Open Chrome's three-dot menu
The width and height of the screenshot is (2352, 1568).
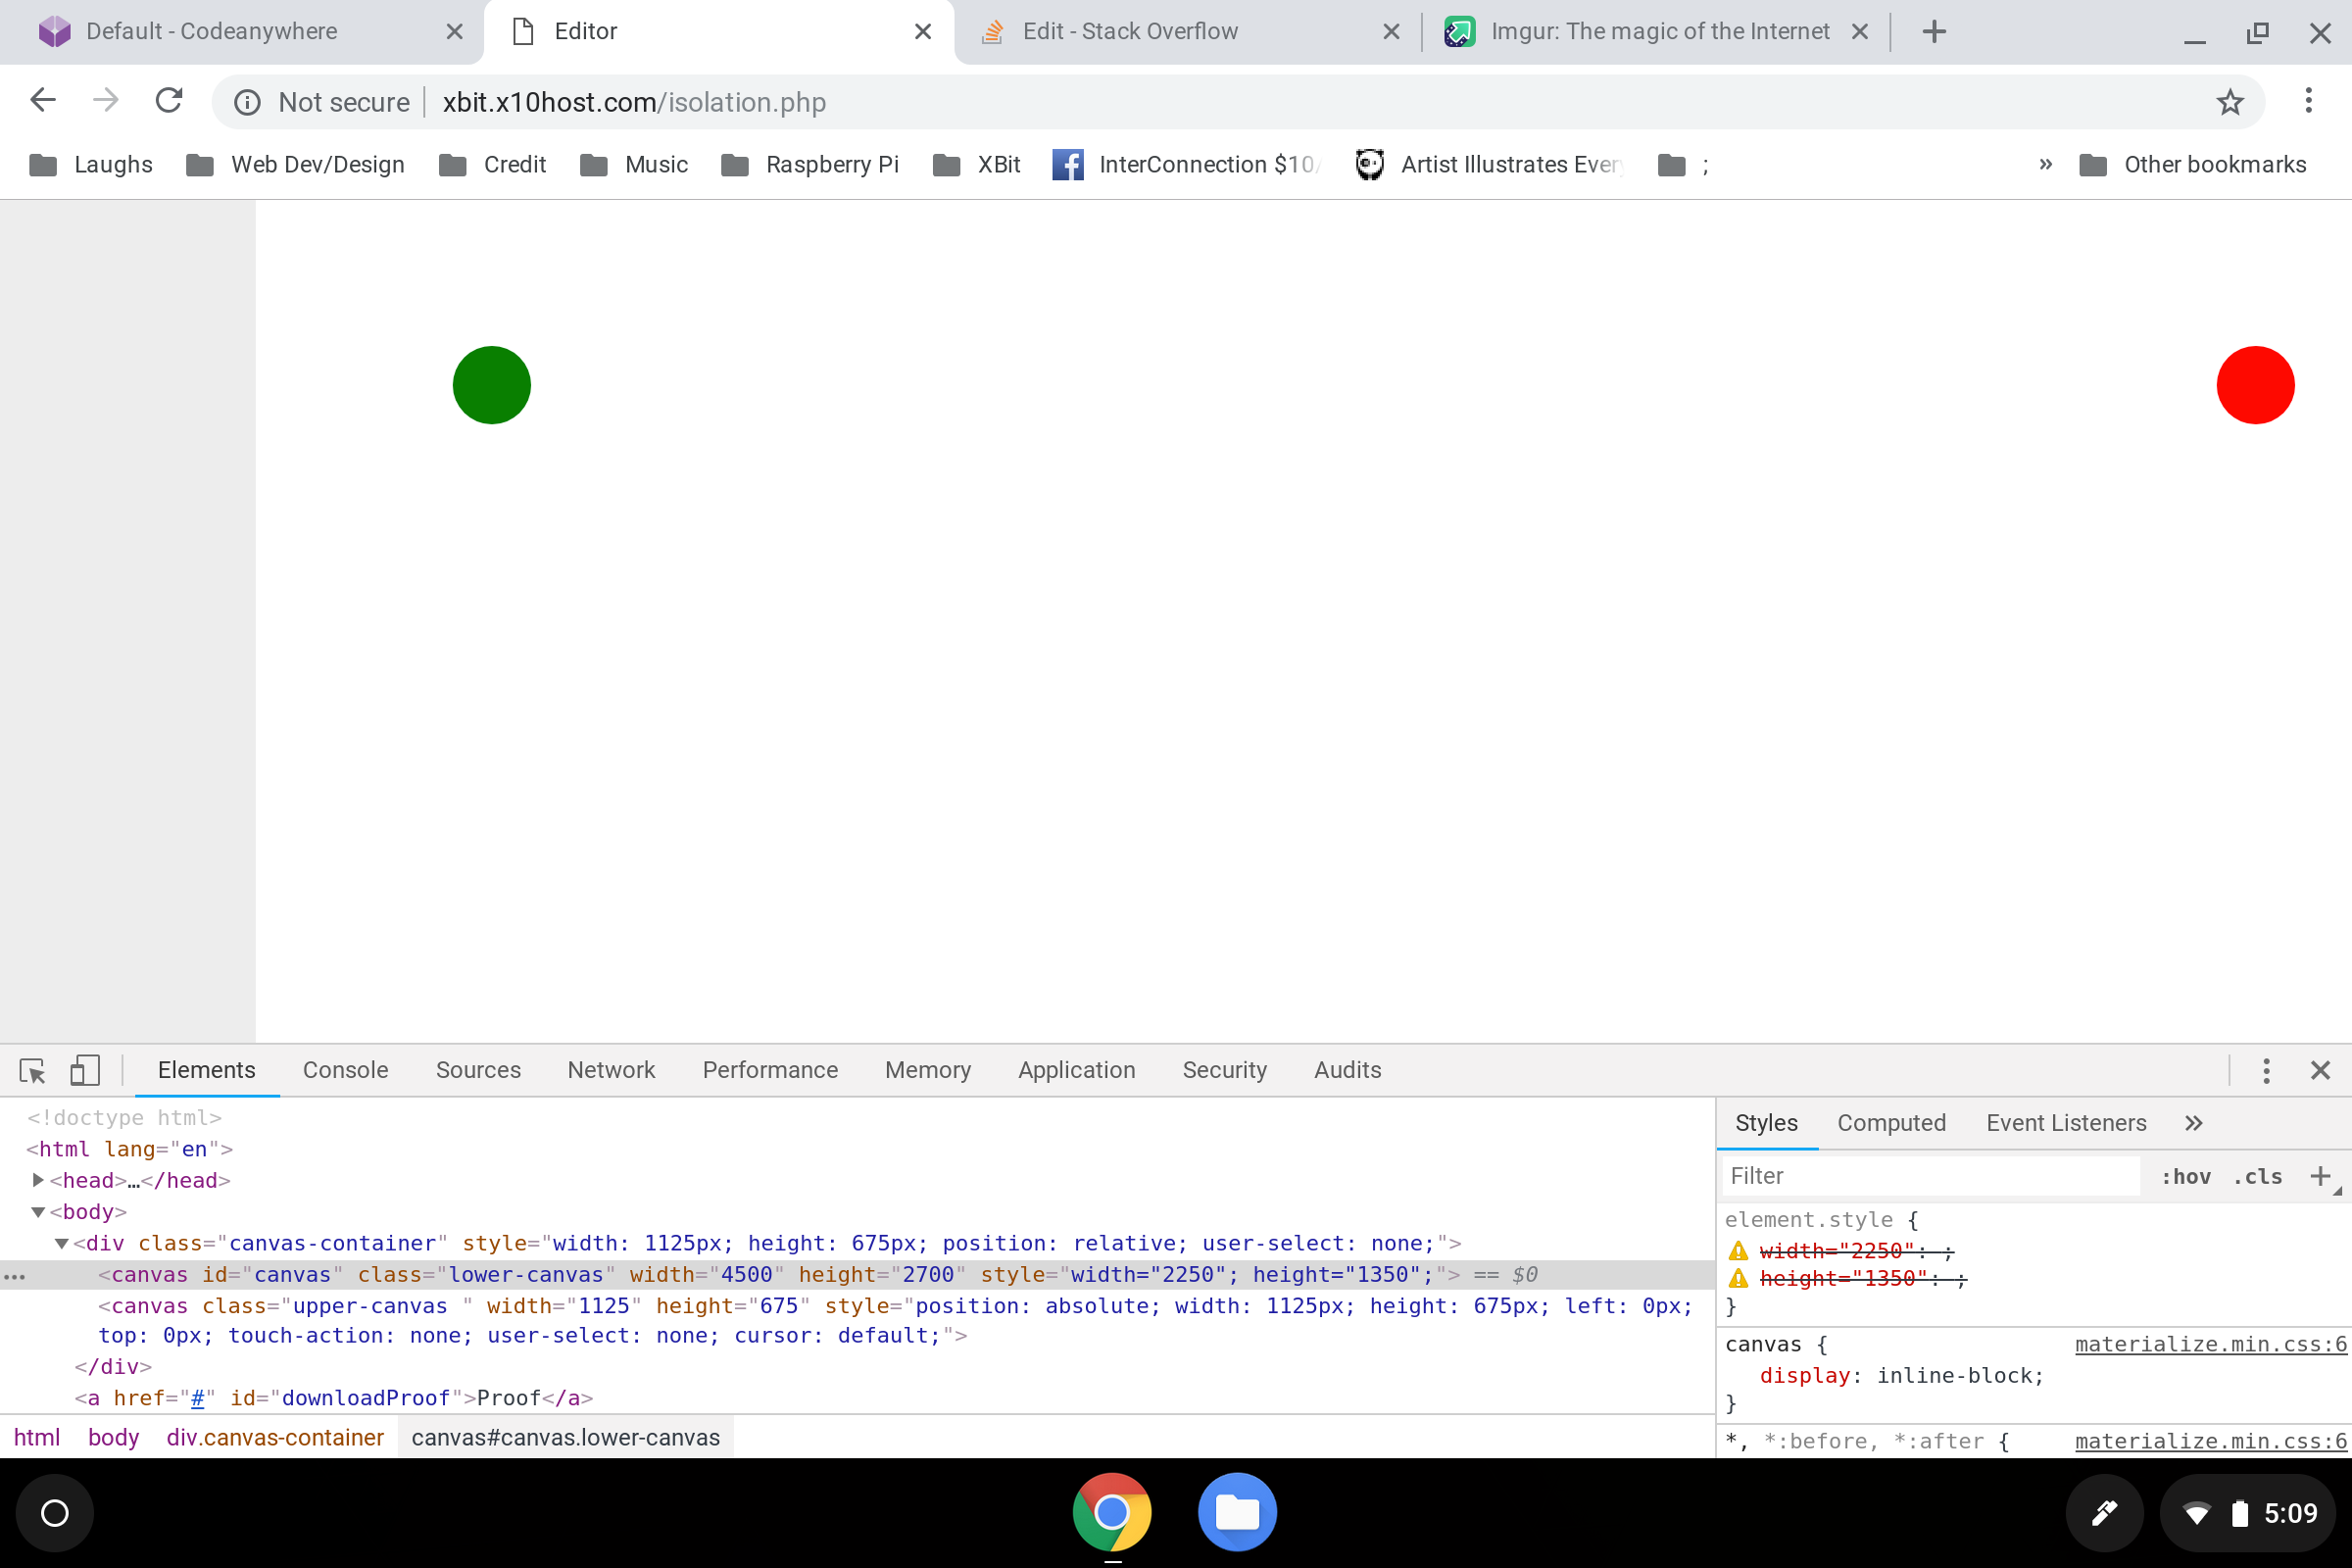(x=2308, y=101)
